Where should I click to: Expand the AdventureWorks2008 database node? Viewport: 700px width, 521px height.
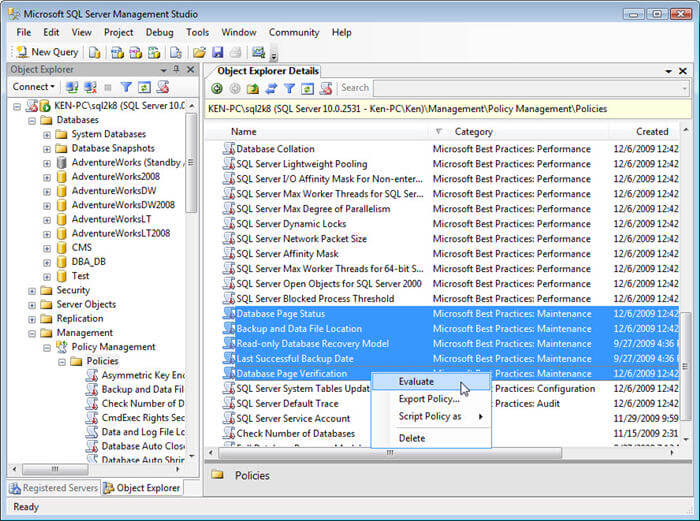47,176
